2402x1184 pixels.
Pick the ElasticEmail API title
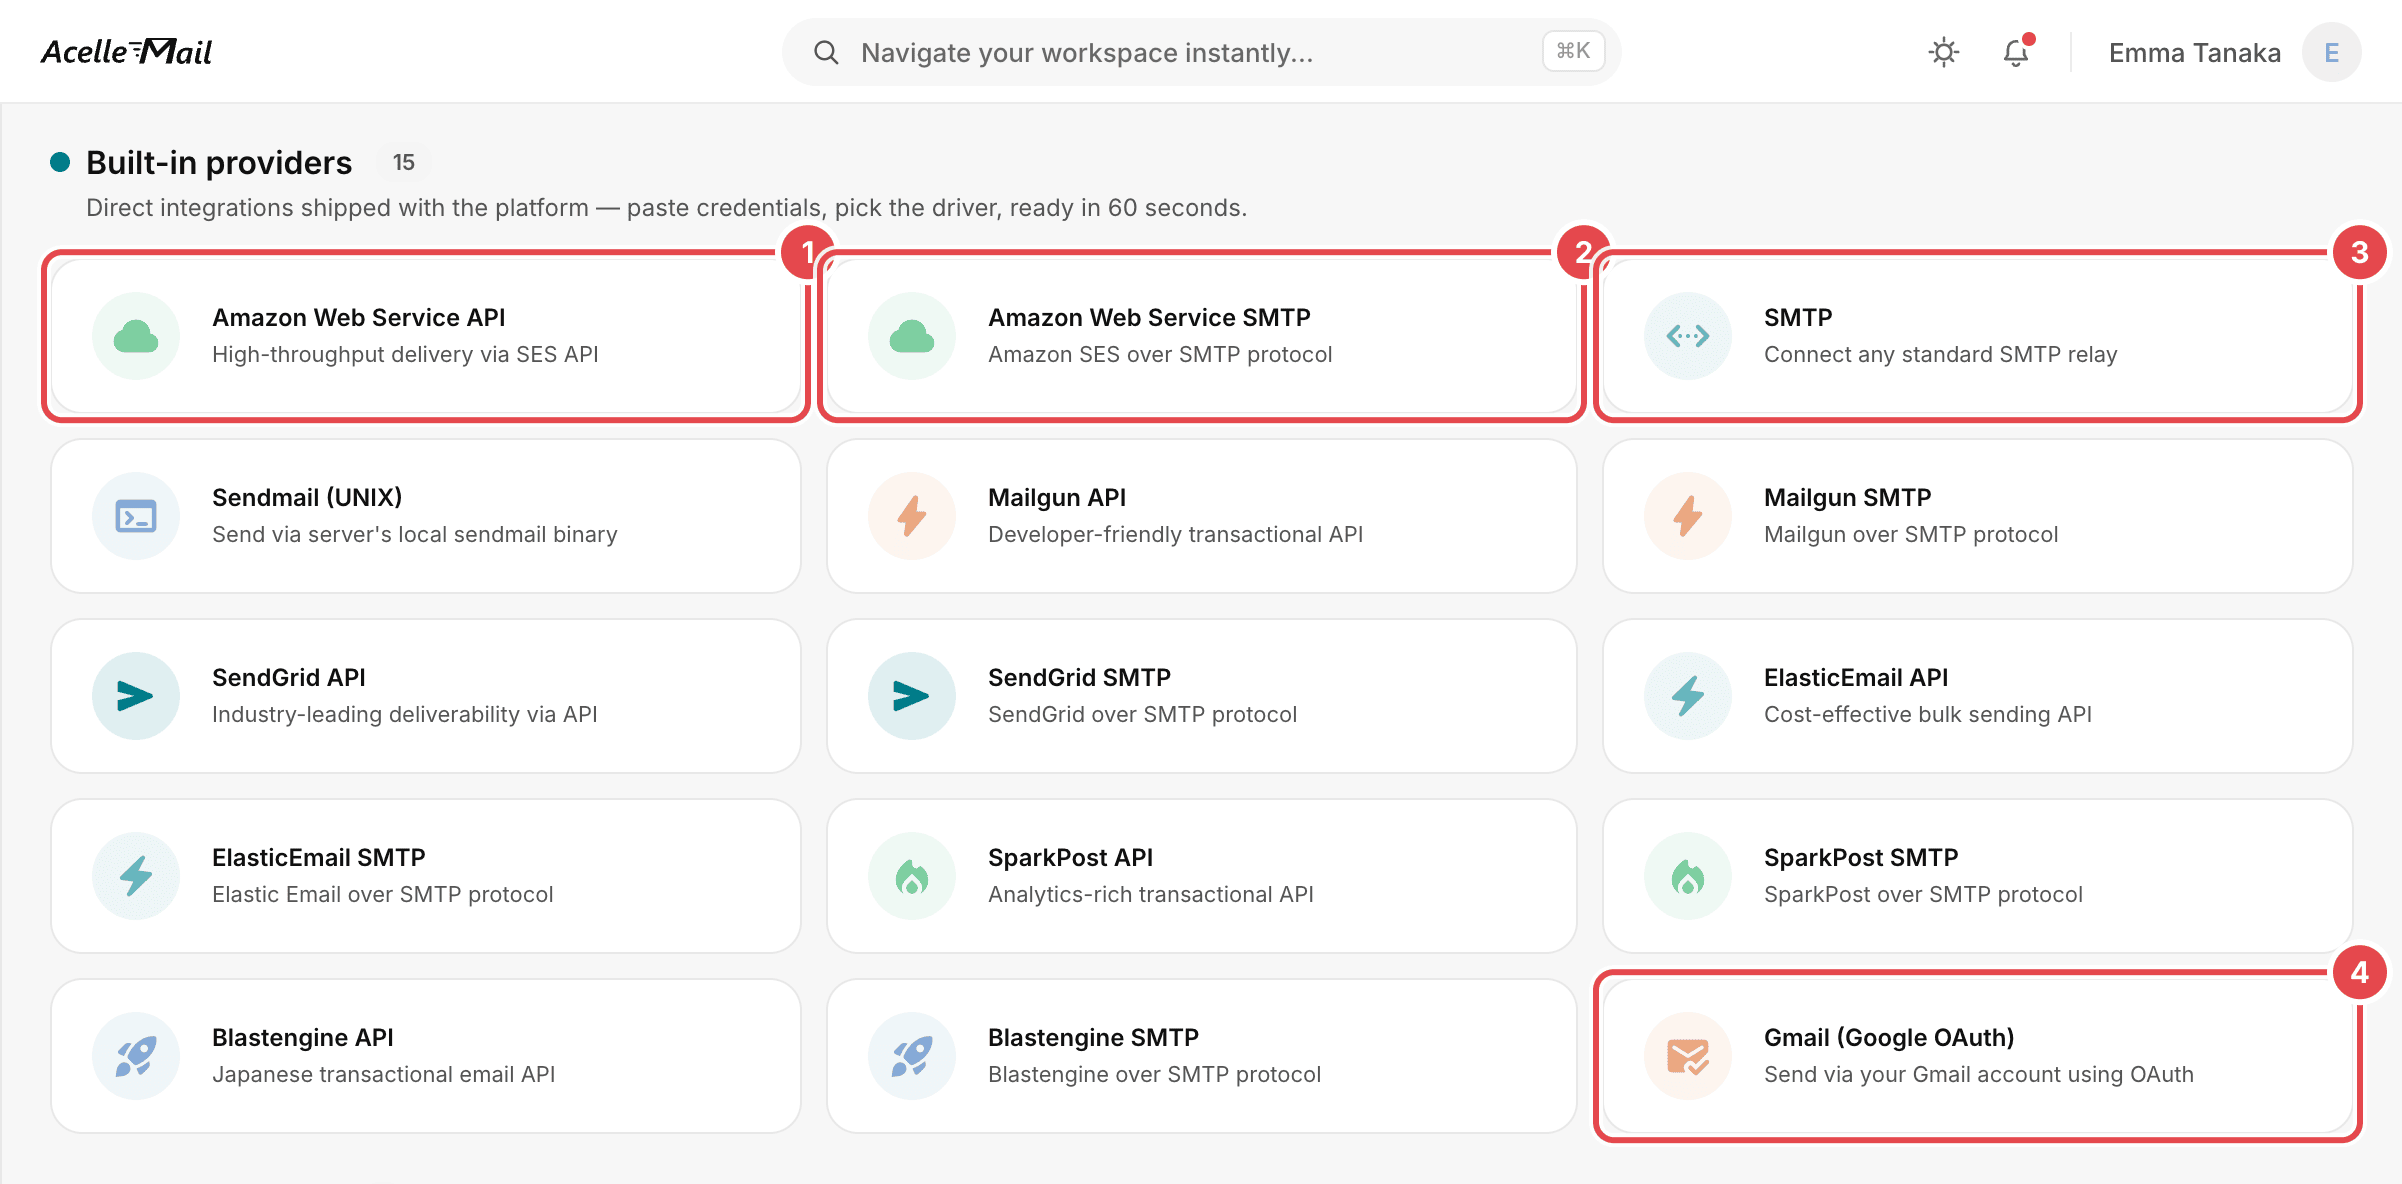pyautogui.click(x=1856, y=678)
